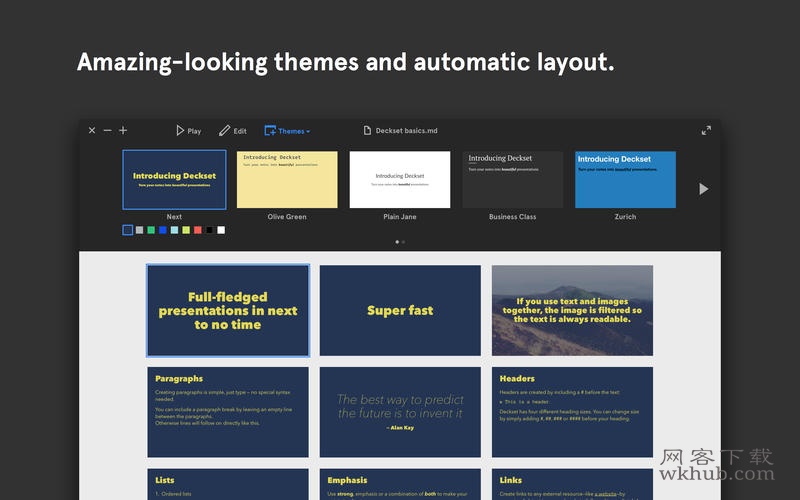Click the first theme page indicator dot
800x500 pixels.
397,242
